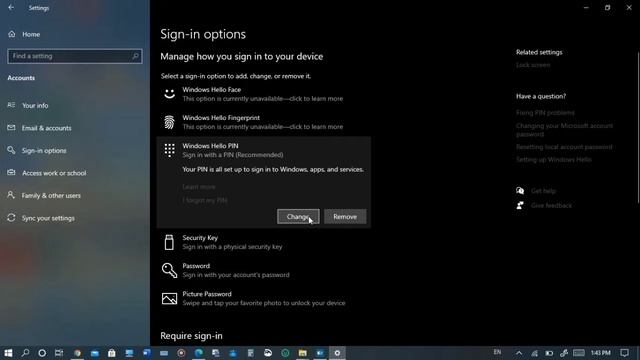Click the Change PIN button
The image size is (640, 360).
[x=298, y=217]
